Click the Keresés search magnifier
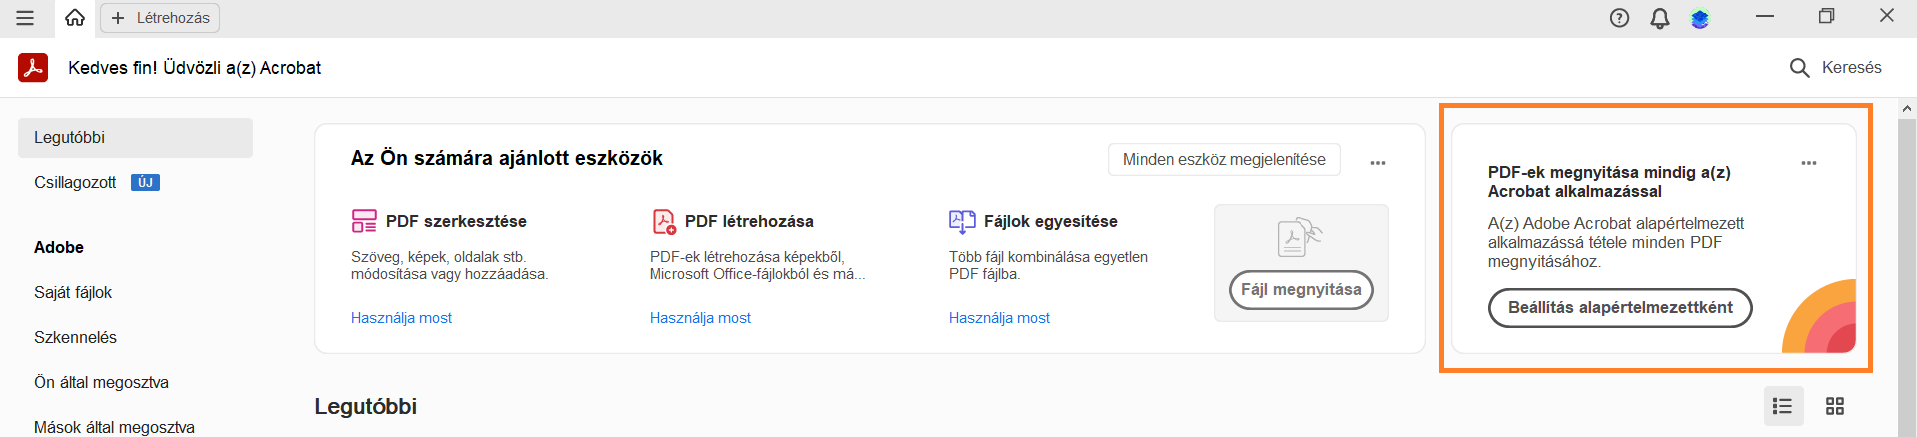The width and height of the screenshot is (1917, 437). (1799, 67)
